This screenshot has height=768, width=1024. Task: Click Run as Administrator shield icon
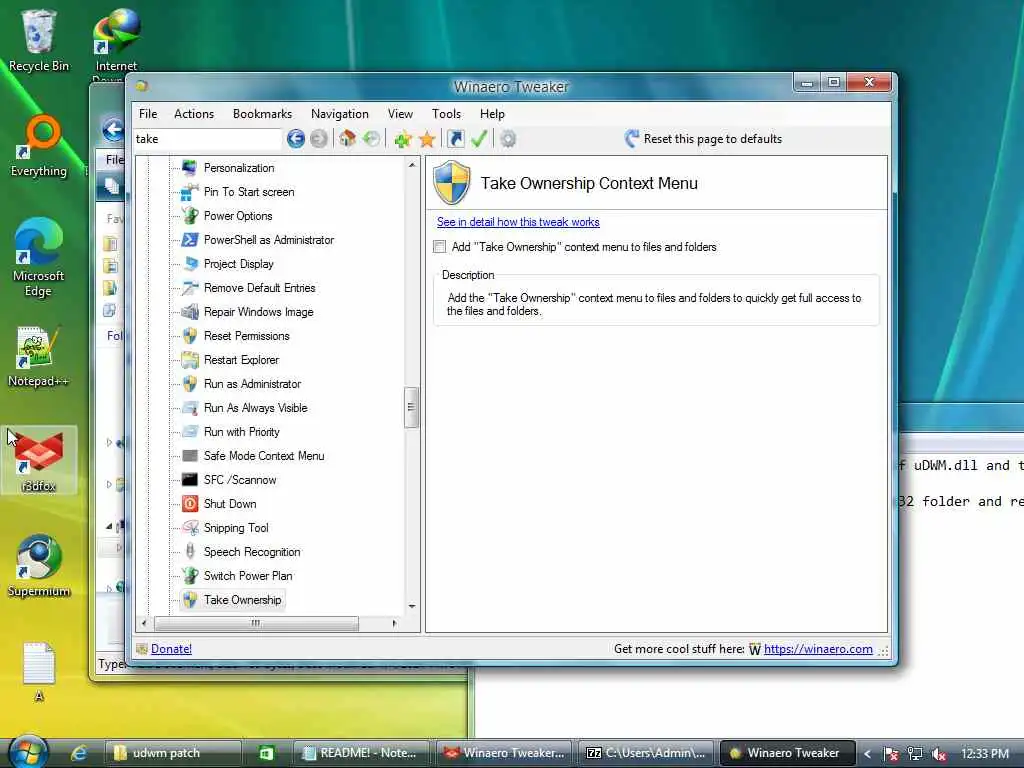[x=189, y=384]
